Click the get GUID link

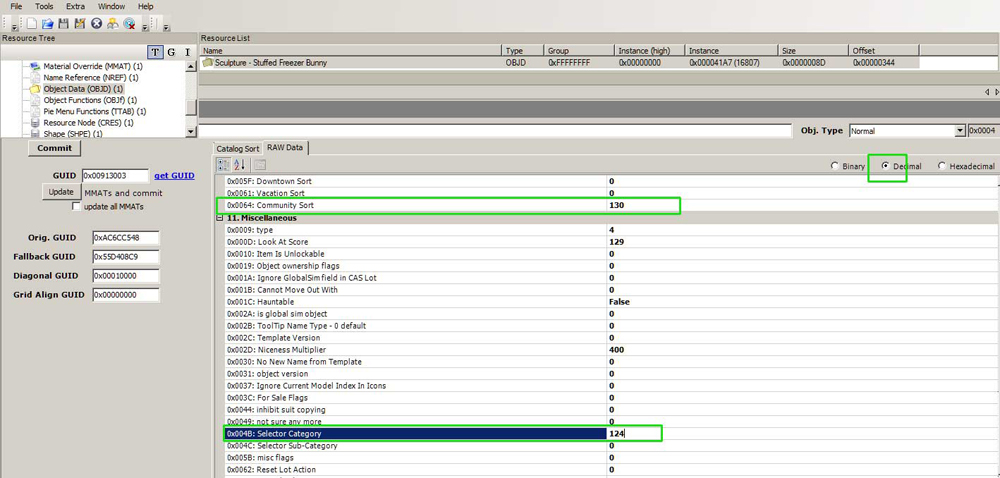click(174, 175)
